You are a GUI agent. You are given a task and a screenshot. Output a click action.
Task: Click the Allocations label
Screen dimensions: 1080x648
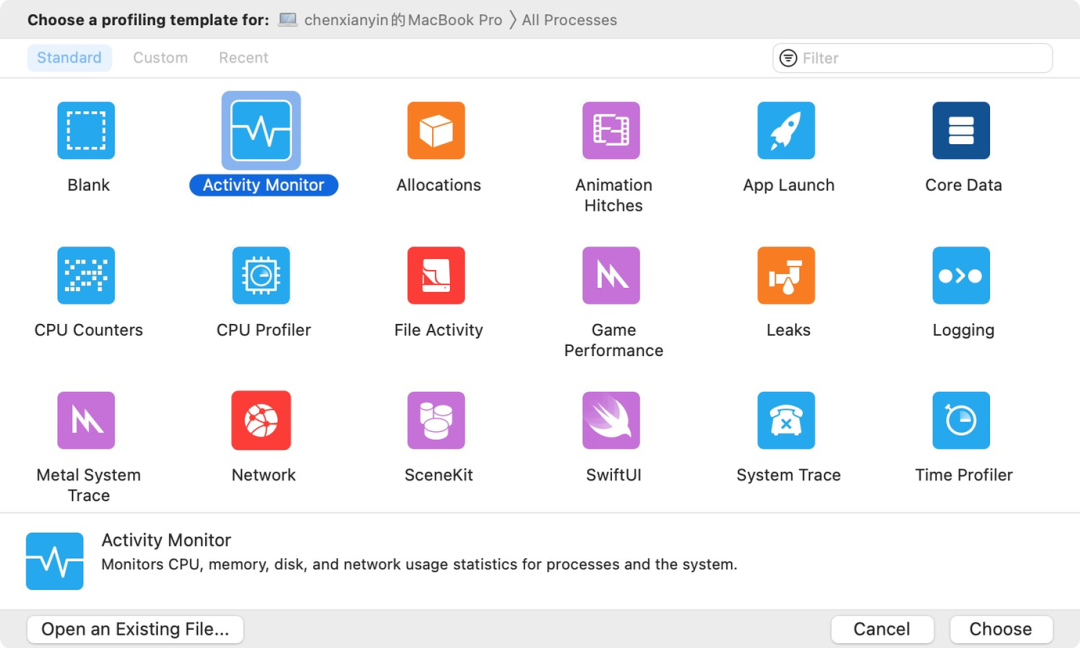pyautogui.click(x=439, y=185)
